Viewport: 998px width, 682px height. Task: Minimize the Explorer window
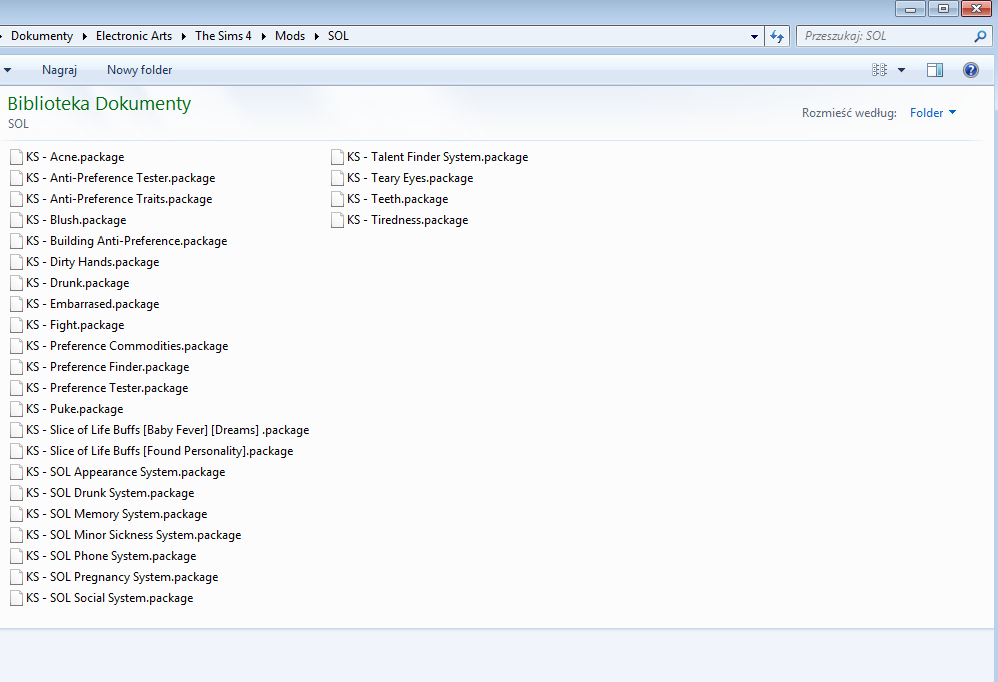tap(910, 9)
